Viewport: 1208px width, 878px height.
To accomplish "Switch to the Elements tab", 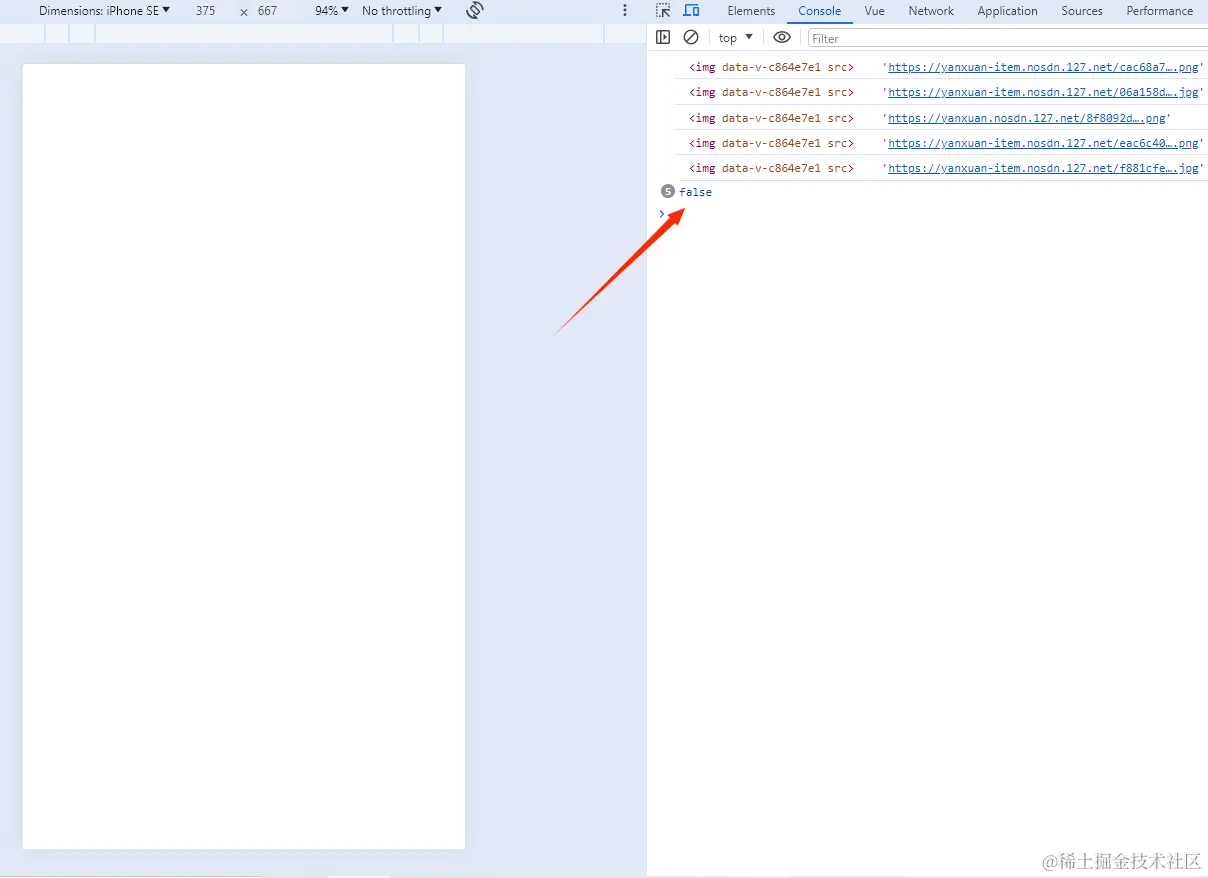I will [751, 10].
